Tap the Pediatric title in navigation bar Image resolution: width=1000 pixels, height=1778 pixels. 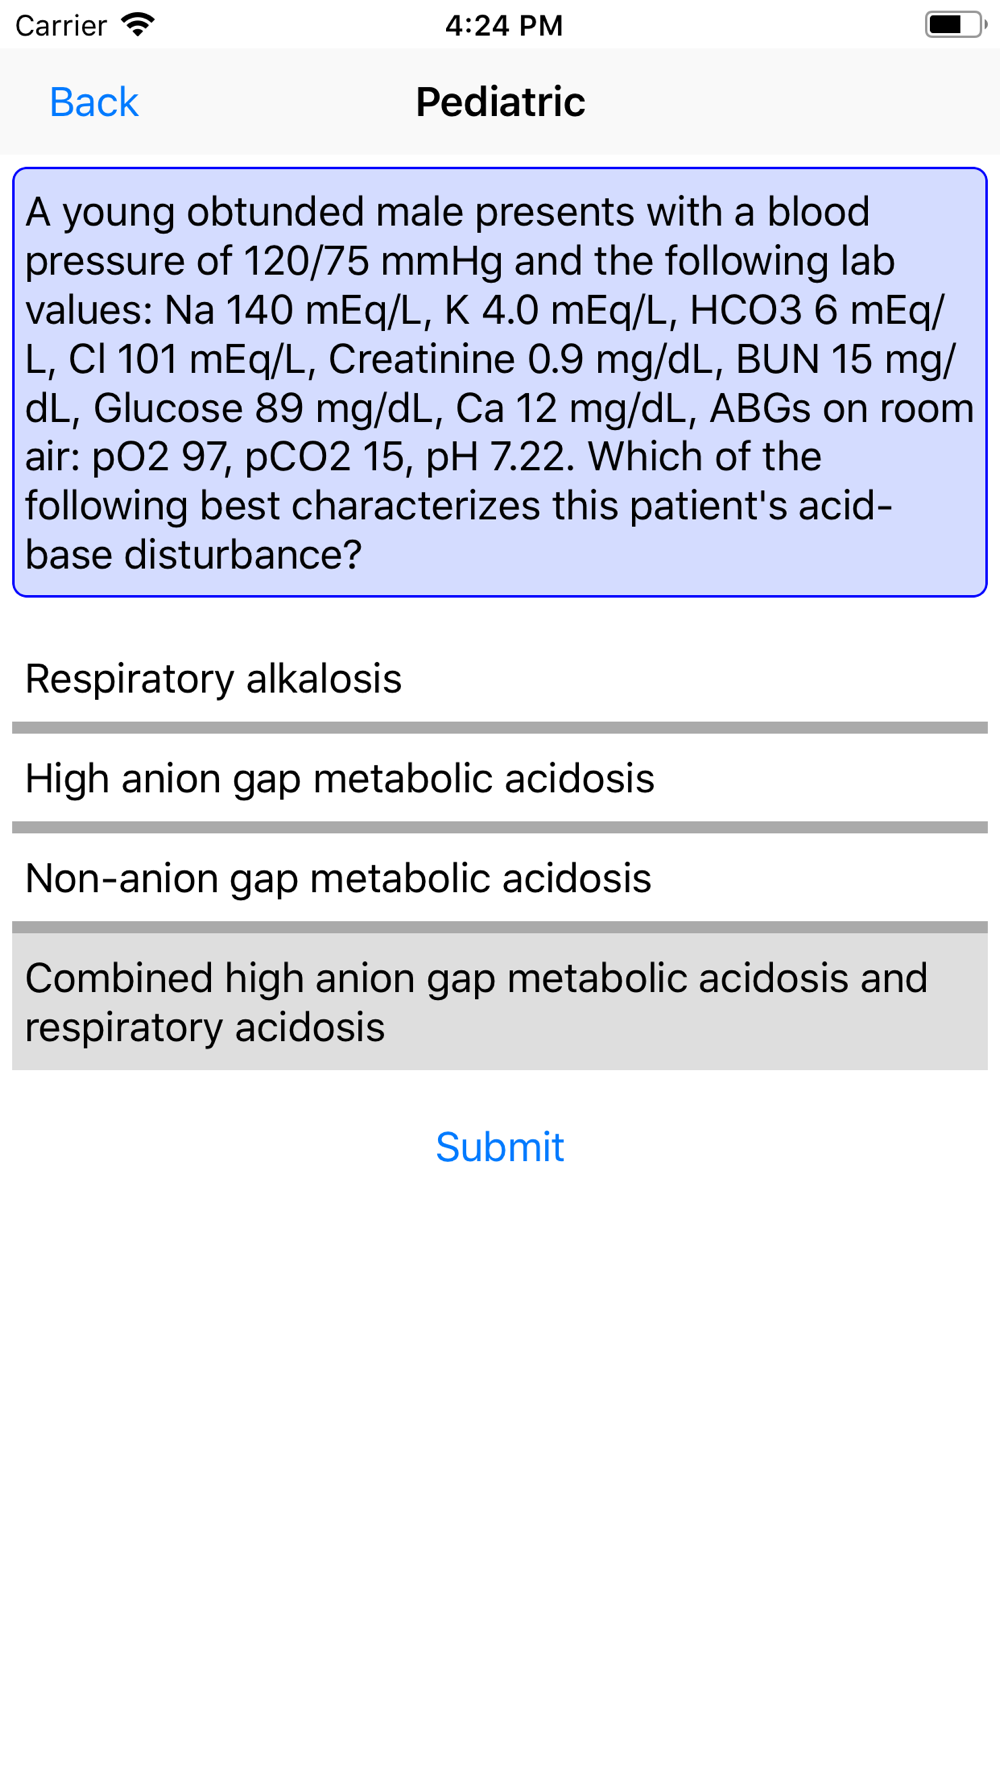(500, 102)
